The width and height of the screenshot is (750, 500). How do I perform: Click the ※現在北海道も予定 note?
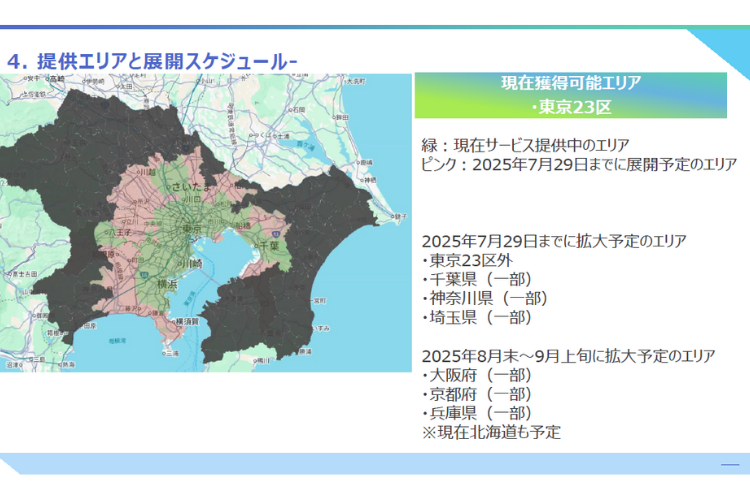point(491,432)
